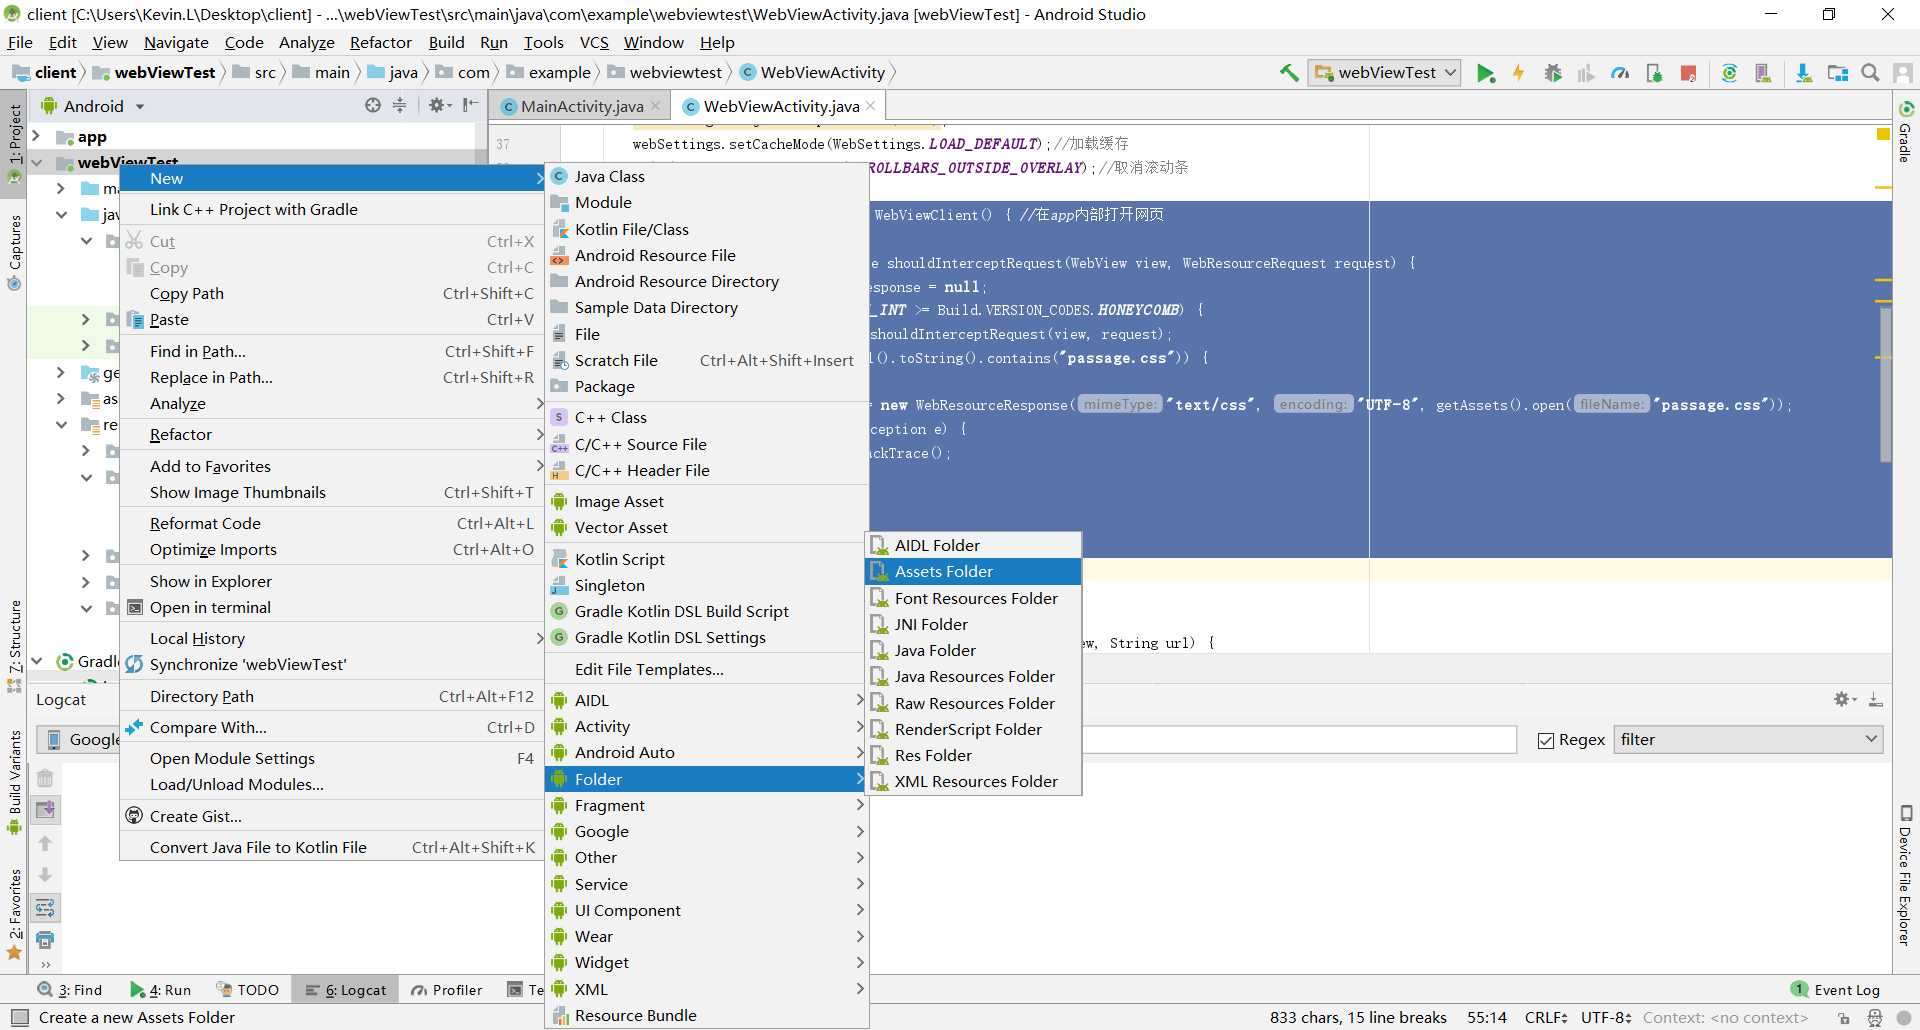Image resolution: width=1920 pixels, height=1030 pixels.
Task: Open the webViewTest run configuration dropdown
Action: (1385, 73)
